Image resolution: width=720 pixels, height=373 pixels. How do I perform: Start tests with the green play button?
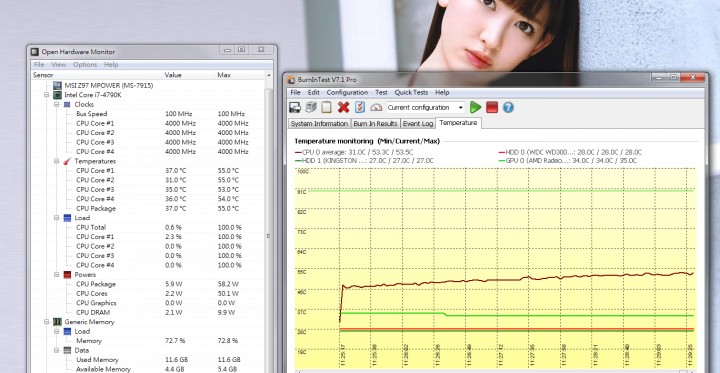[475, 107]
